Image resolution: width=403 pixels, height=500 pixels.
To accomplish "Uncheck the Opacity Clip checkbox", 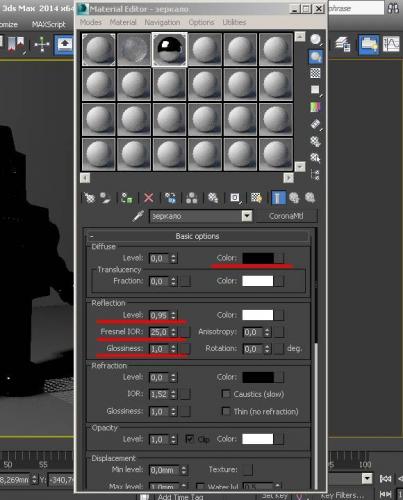I will tap(189, 439).
